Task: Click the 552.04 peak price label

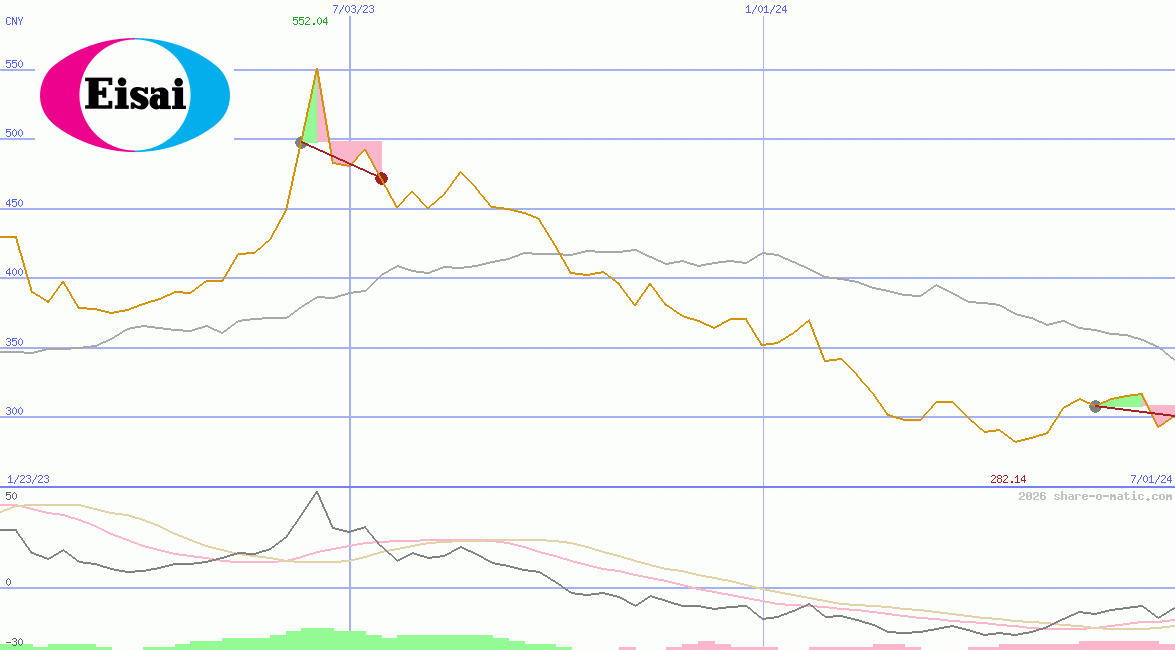Action: pos(308,22)
